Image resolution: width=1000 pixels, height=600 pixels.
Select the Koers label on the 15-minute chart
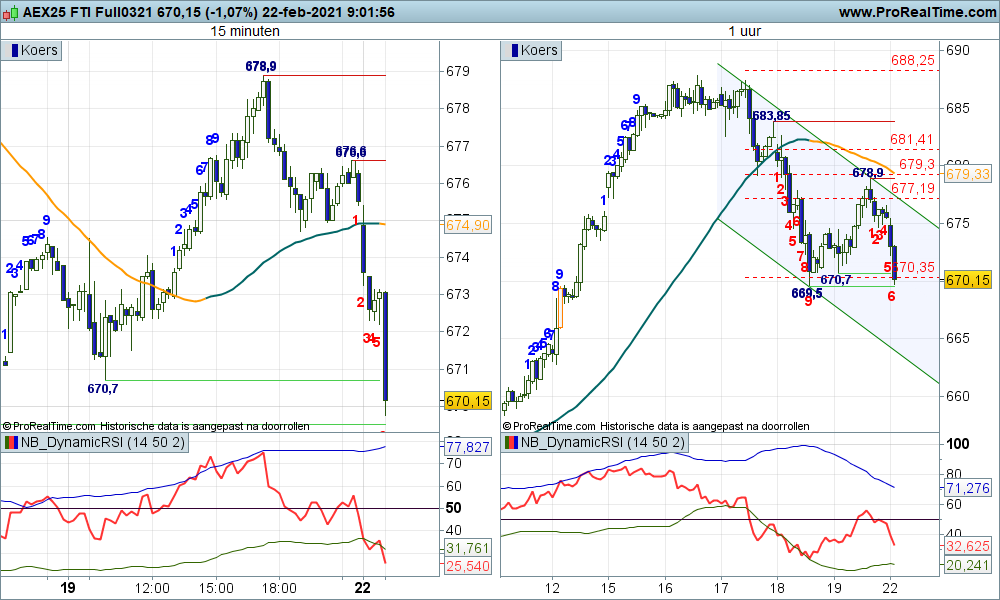click(39, 50)
